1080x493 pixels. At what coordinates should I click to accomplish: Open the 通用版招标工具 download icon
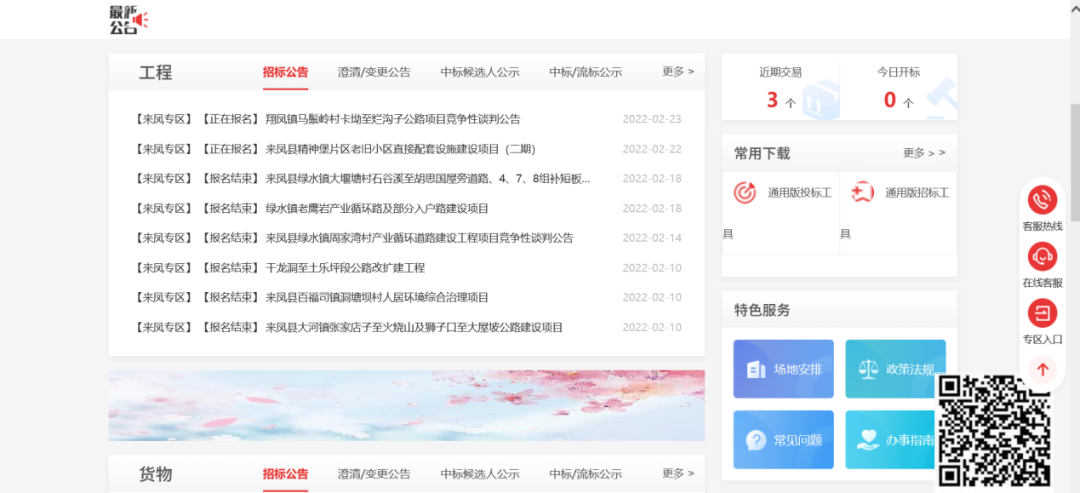coord(862,192)
